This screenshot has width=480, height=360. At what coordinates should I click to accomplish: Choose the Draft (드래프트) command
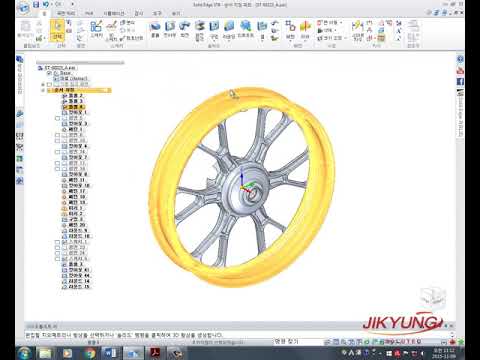coord(246,29)
